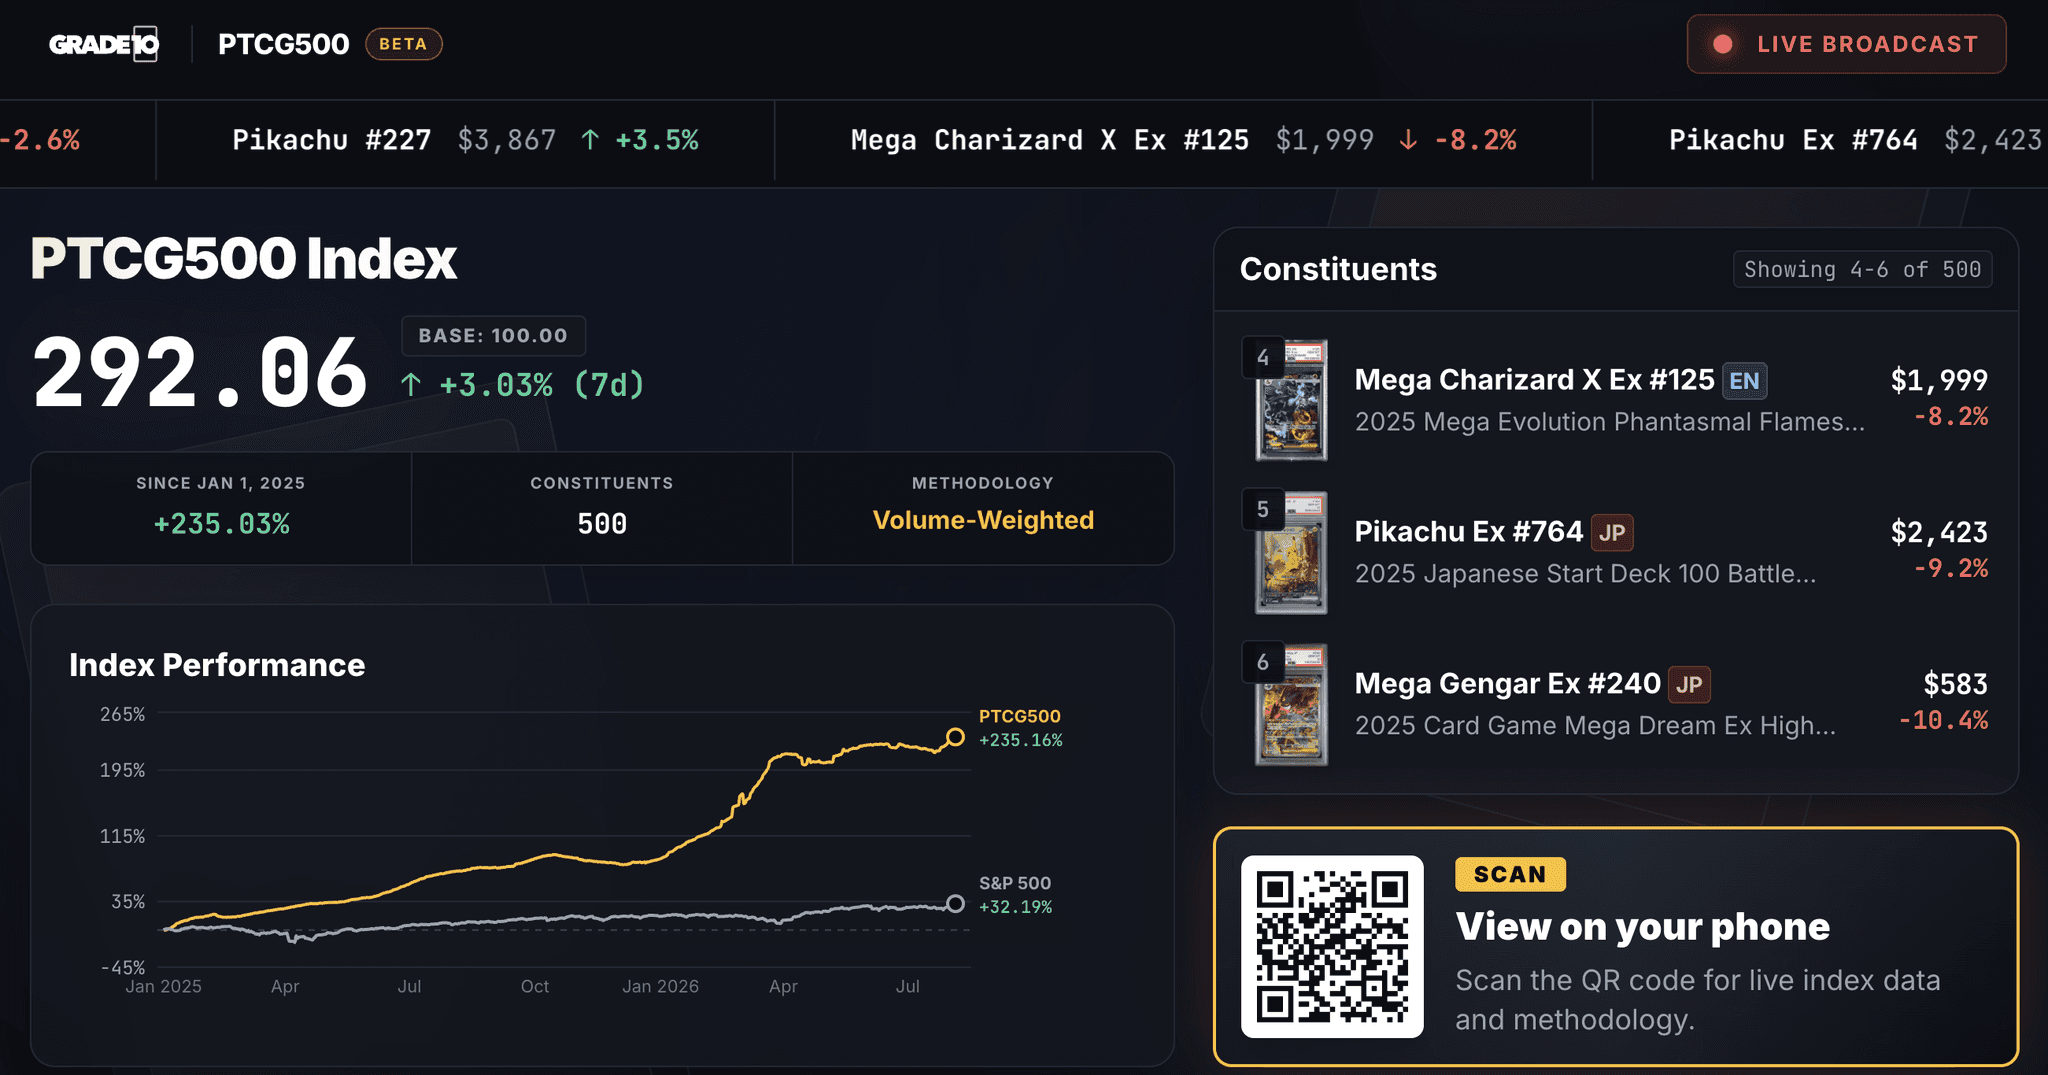Select Mega Gengar Ex #240 constituent name
Image resolution: width=2048 pixels, height=1075 pixels.
point(1507,684)
